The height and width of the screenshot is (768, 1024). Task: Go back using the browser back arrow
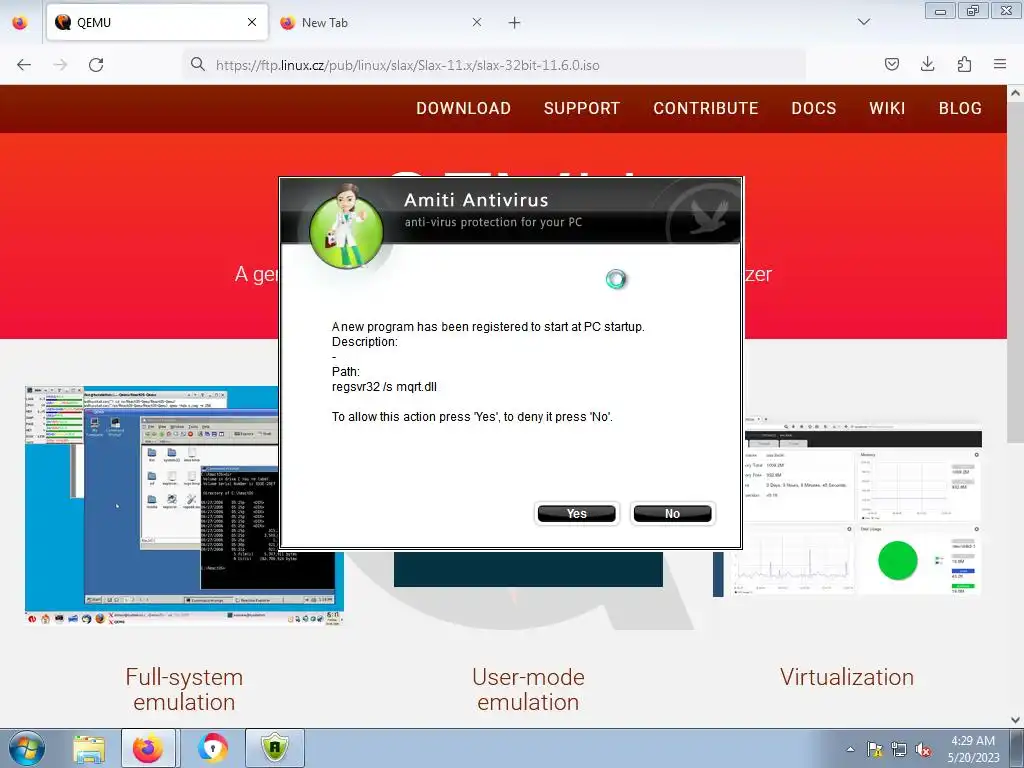click(x=24, y=65)
